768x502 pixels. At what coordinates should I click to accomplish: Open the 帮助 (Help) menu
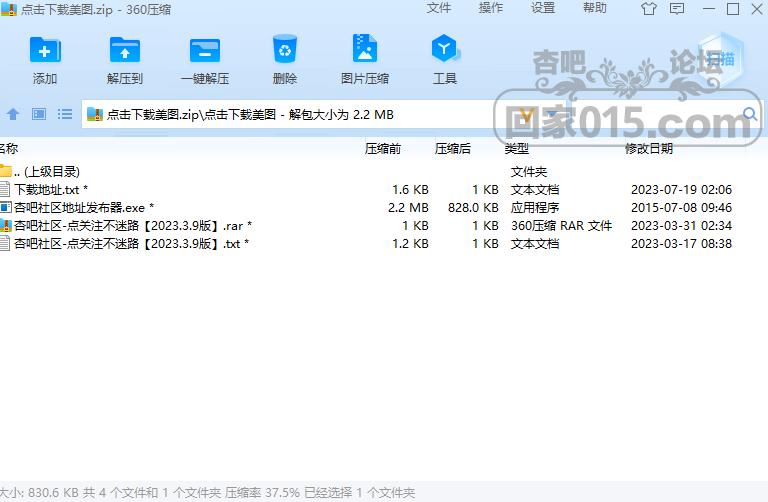click(x=595, y=8)
